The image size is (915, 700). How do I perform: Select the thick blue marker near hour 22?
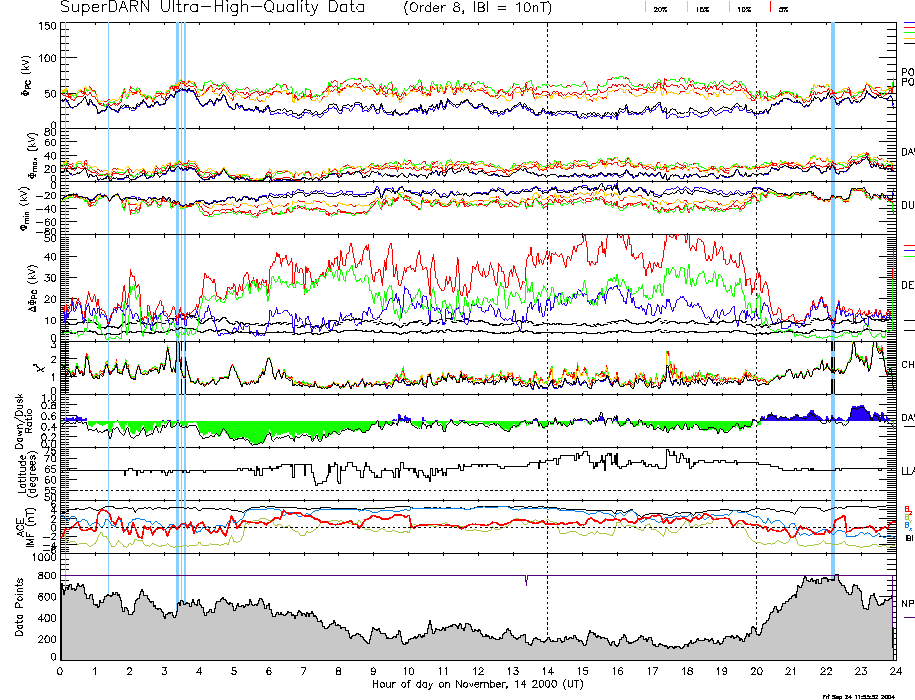(833, 300)
